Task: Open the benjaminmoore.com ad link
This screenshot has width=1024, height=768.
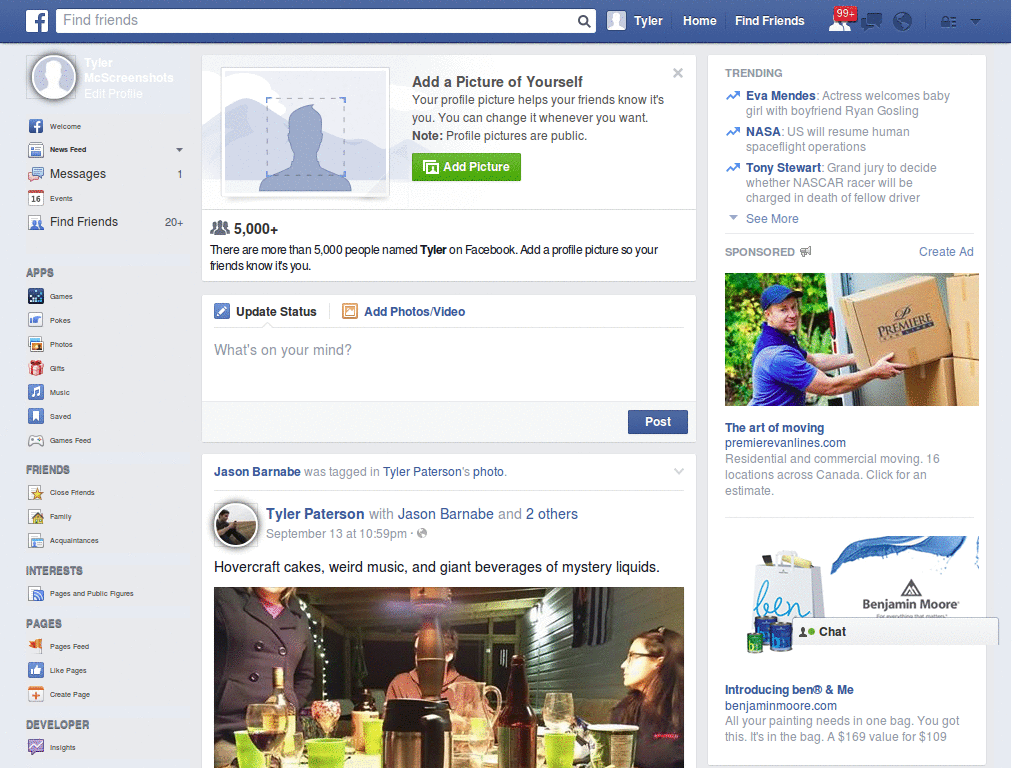Action: [780, 706]
